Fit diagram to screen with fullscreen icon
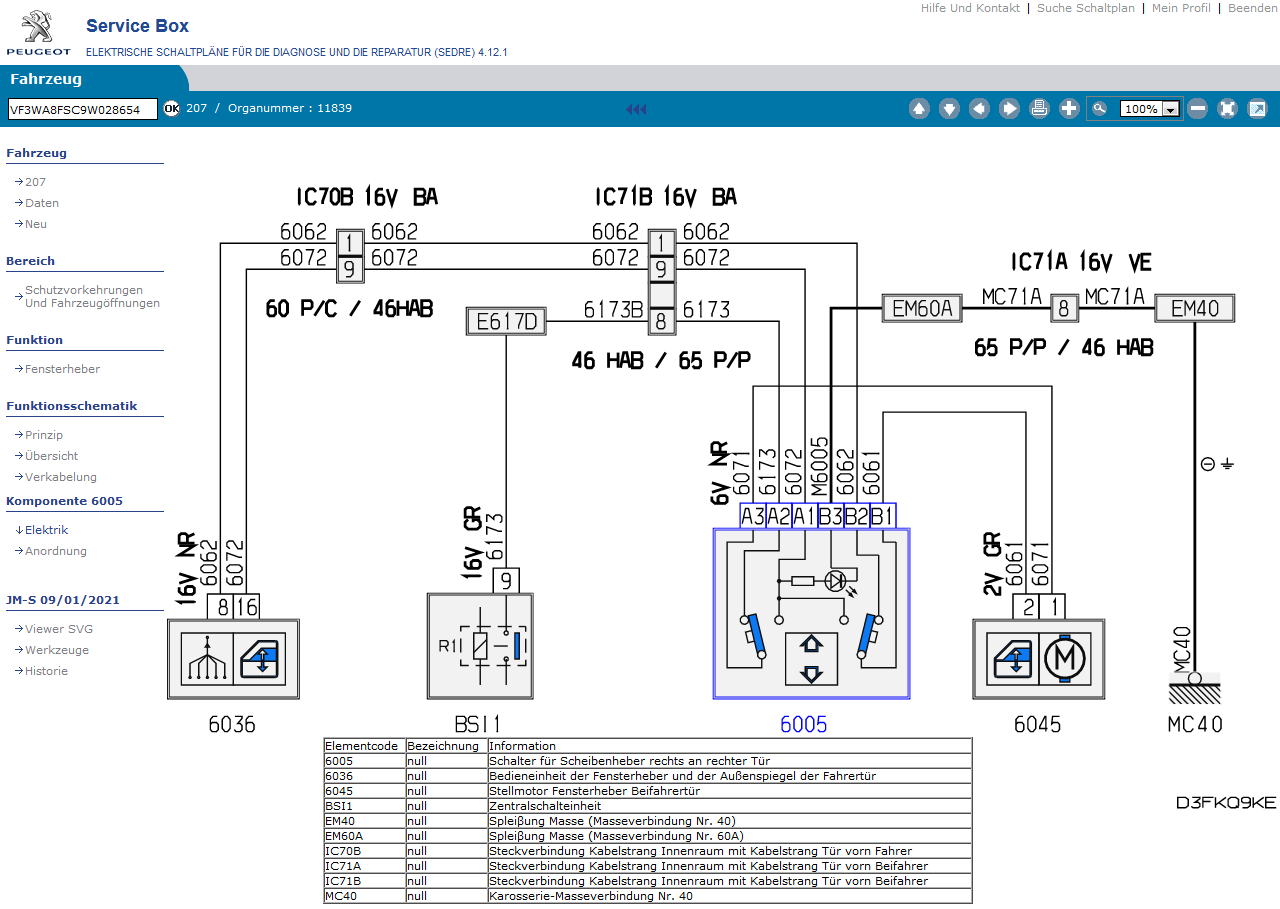 (1227, 109)
